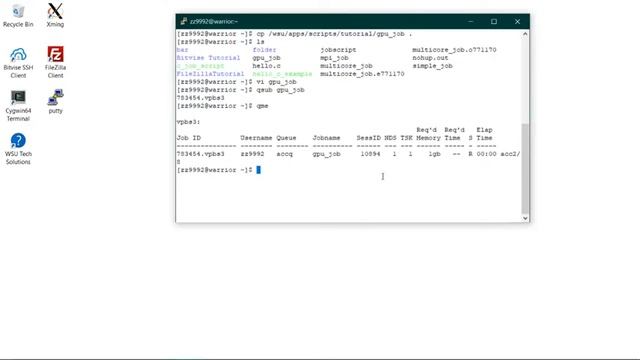Click the terminal scrollbar down arrow
Screen dimensions: 640x360
click(525, 218)
